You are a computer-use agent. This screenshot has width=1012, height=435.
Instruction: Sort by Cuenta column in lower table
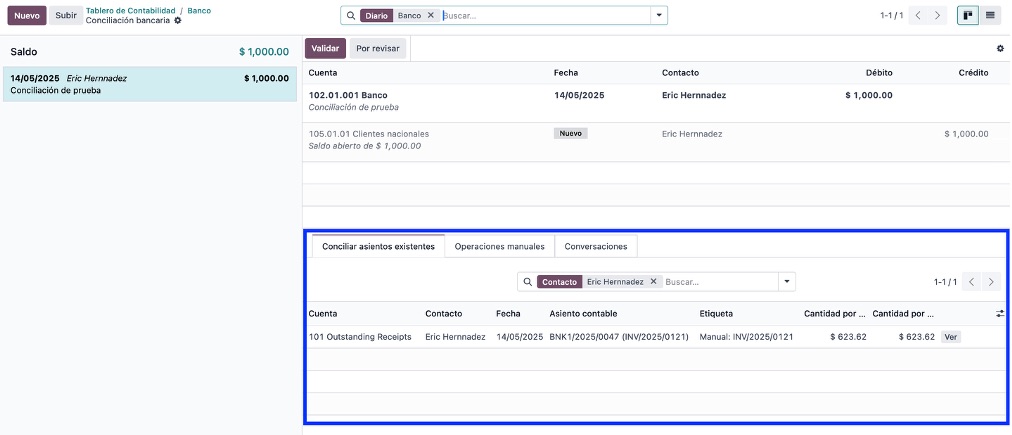(323, 314)
